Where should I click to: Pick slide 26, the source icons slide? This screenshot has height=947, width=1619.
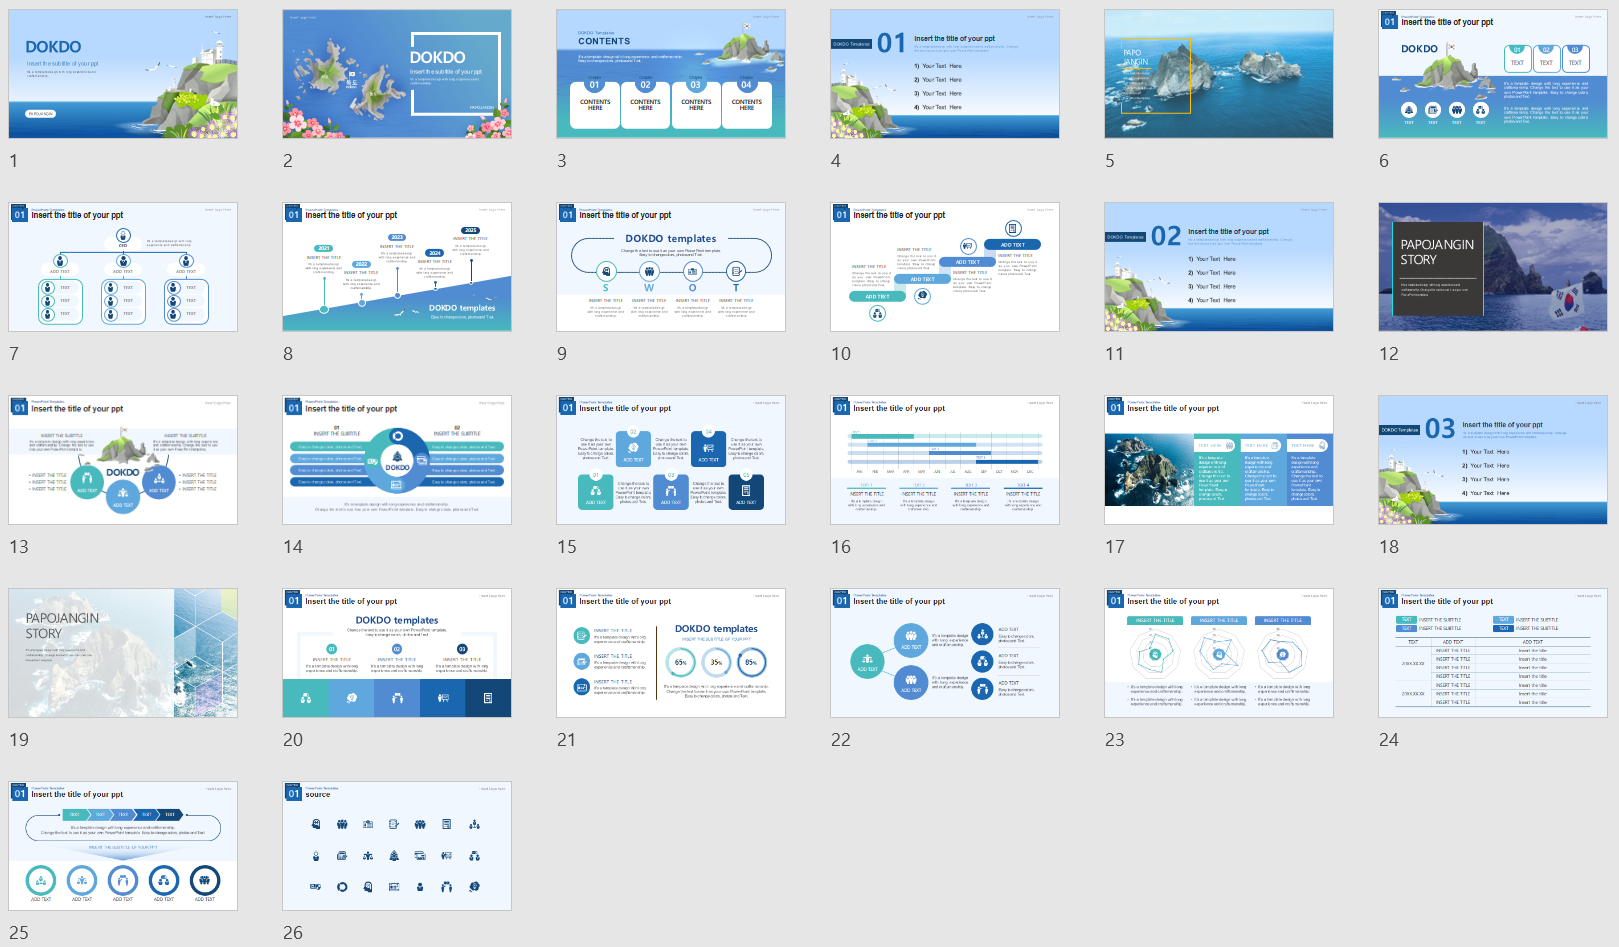397,846
